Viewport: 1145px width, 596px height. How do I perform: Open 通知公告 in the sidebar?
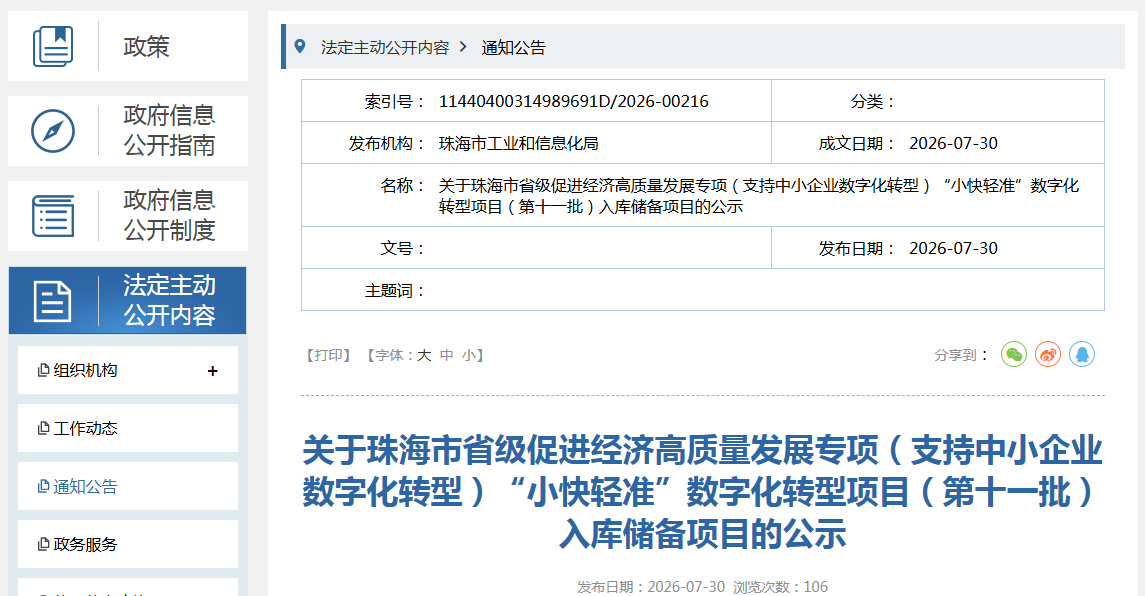point(128,486)
